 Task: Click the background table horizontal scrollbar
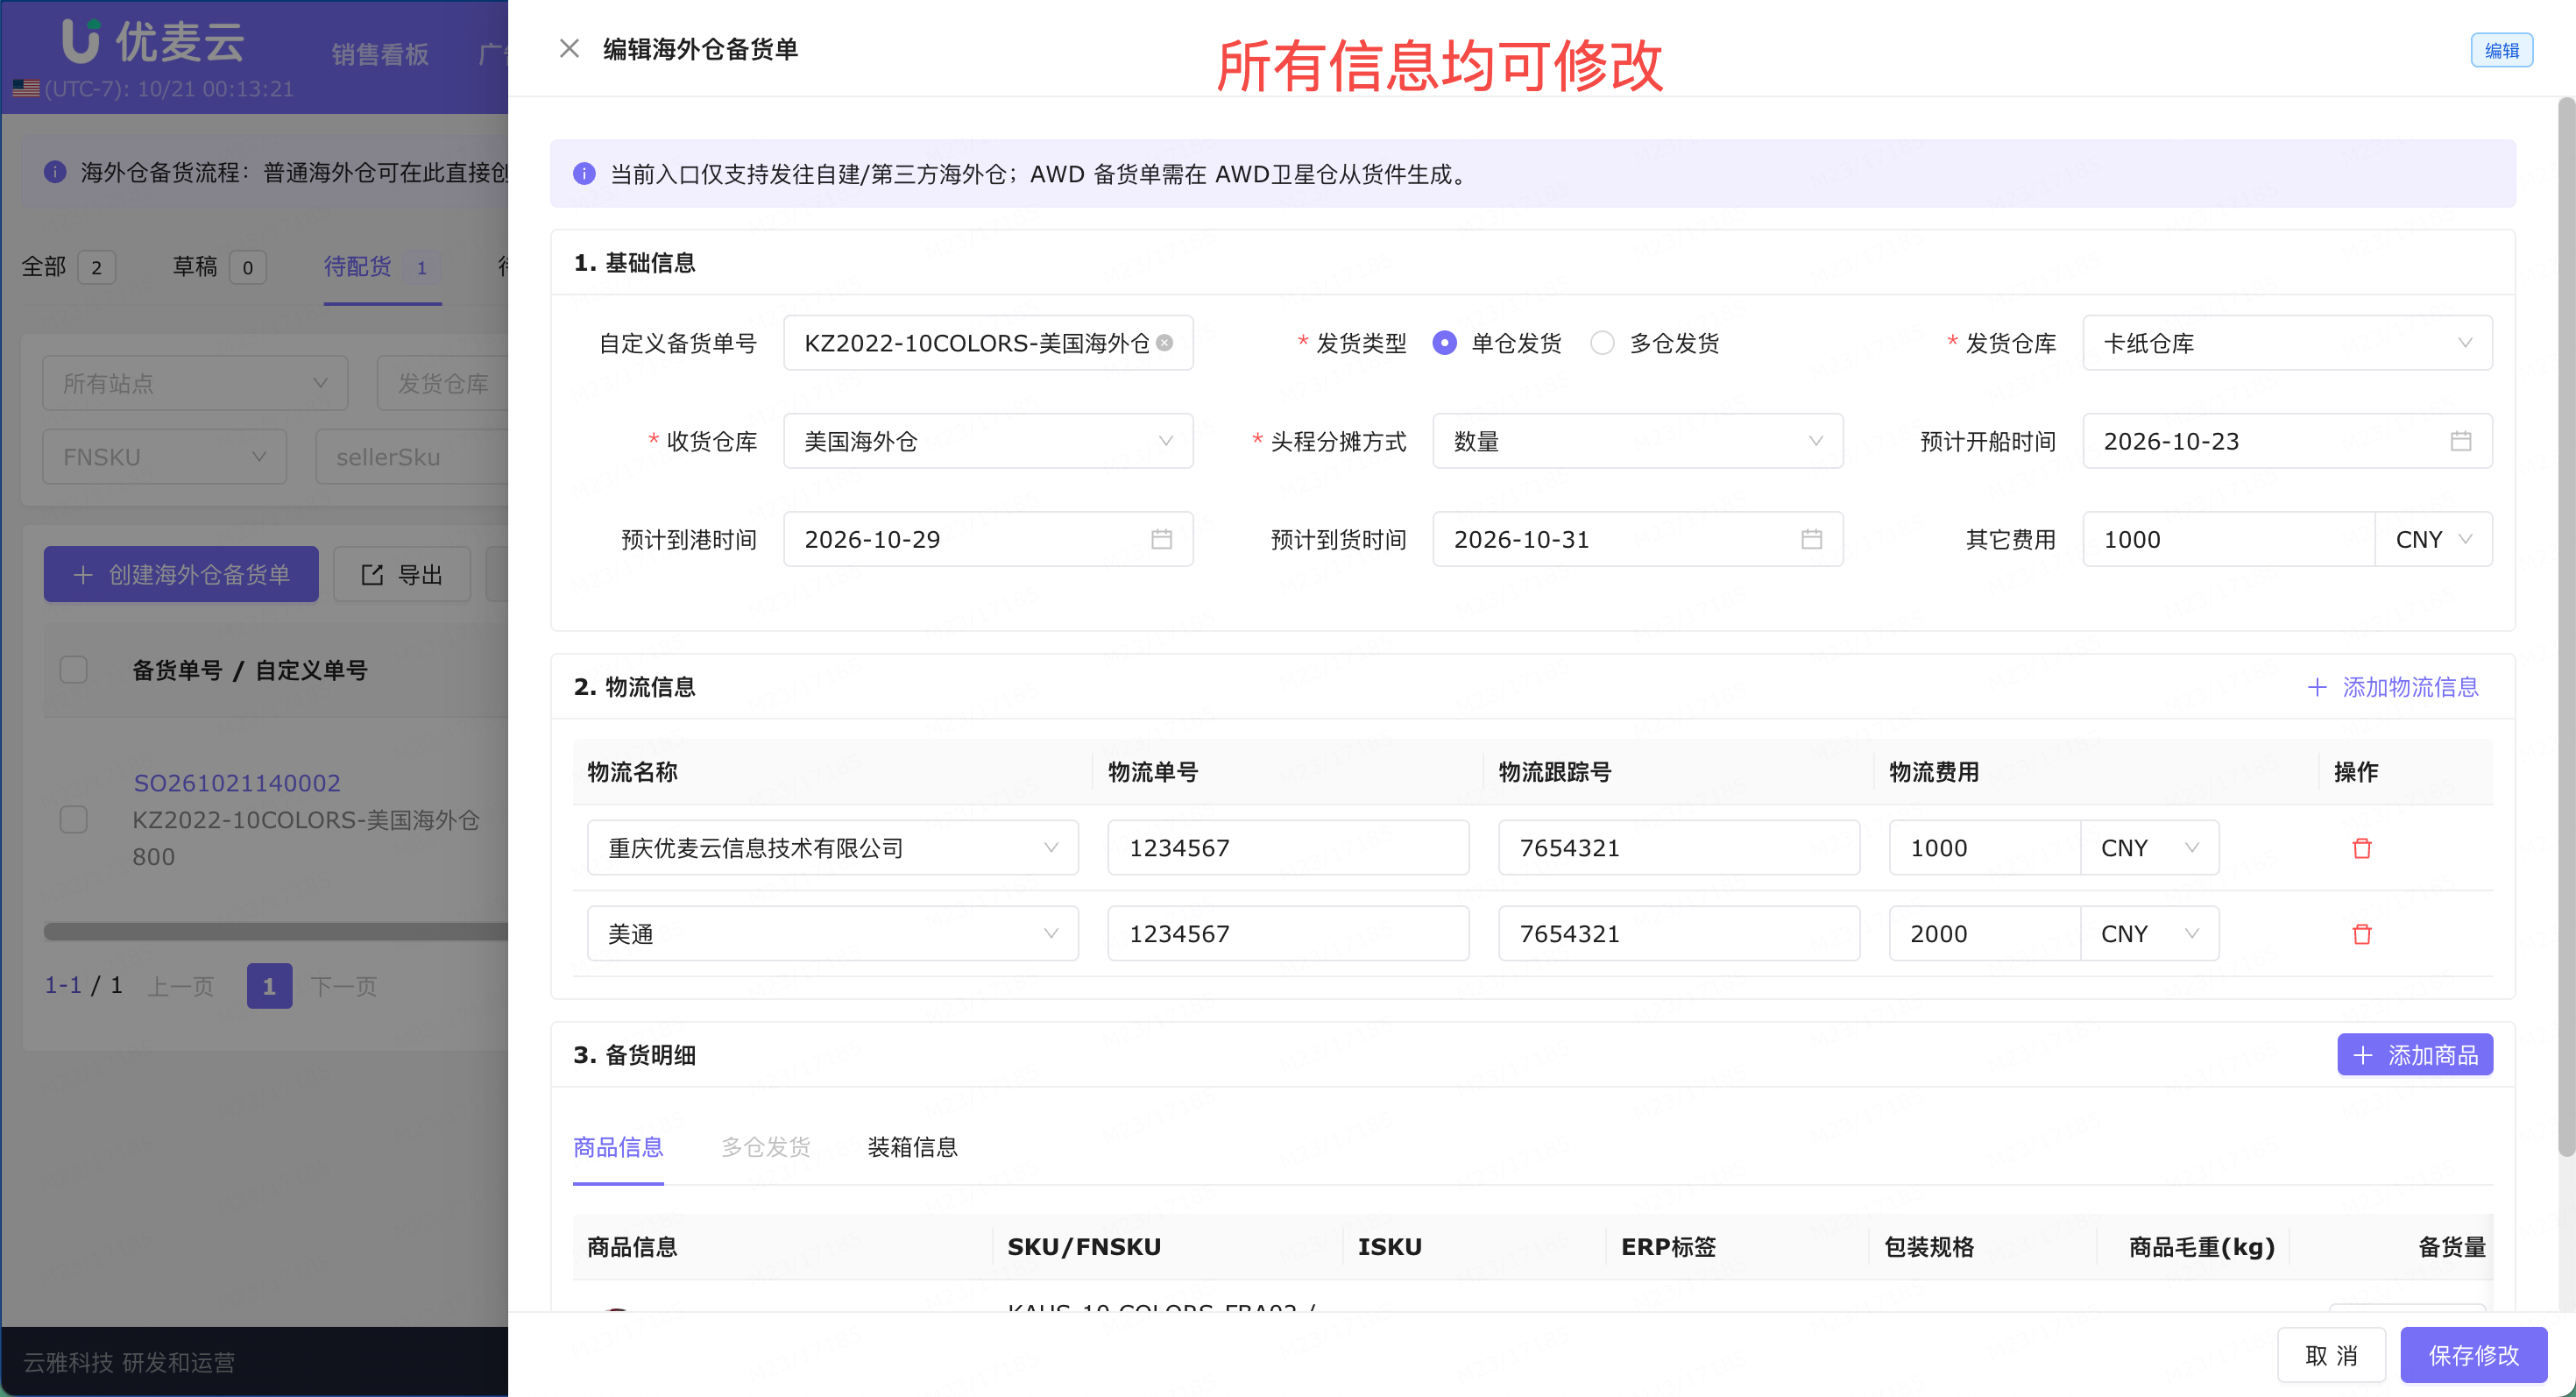pyautogui.click(x=276, y=932)
